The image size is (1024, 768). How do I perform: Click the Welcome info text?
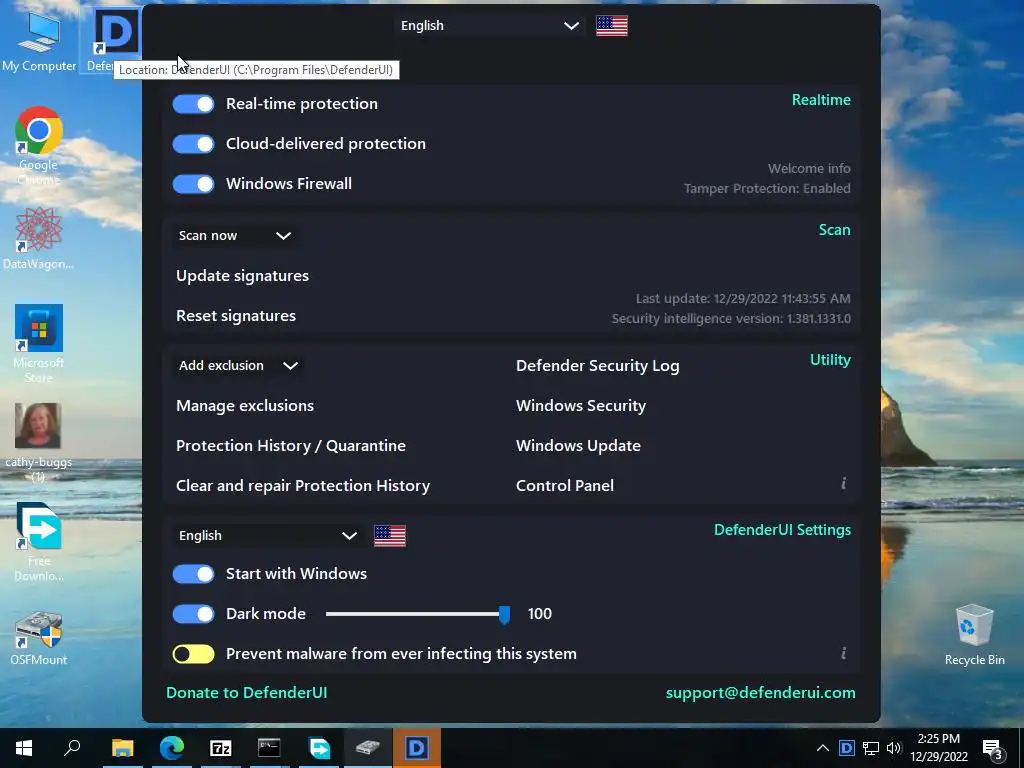coord(809,168)
